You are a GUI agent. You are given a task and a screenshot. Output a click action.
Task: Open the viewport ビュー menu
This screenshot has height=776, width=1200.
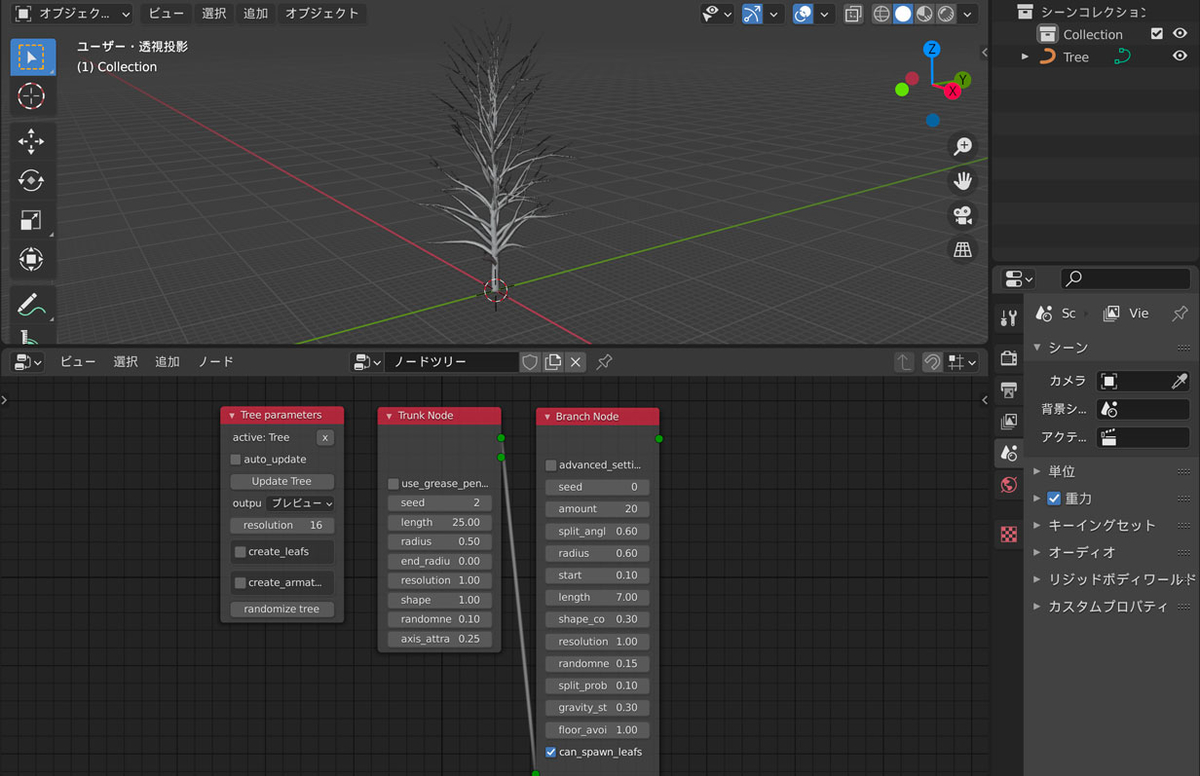pyautogui.click(x=166, y=14)
